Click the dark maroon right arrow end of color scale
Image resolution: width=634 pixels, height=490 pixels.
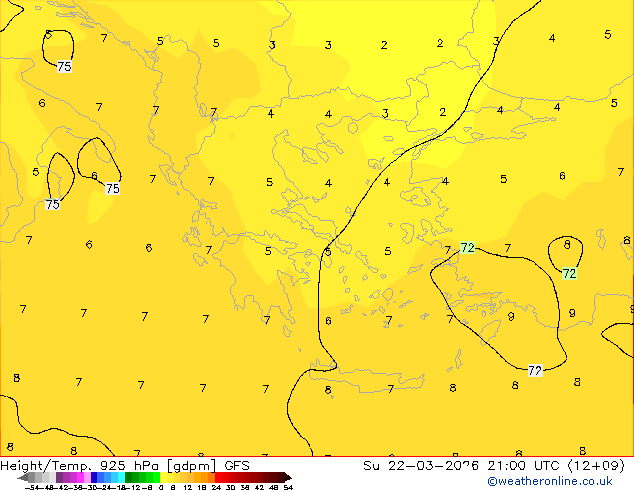pyautogui.click(x=288, y=477)
